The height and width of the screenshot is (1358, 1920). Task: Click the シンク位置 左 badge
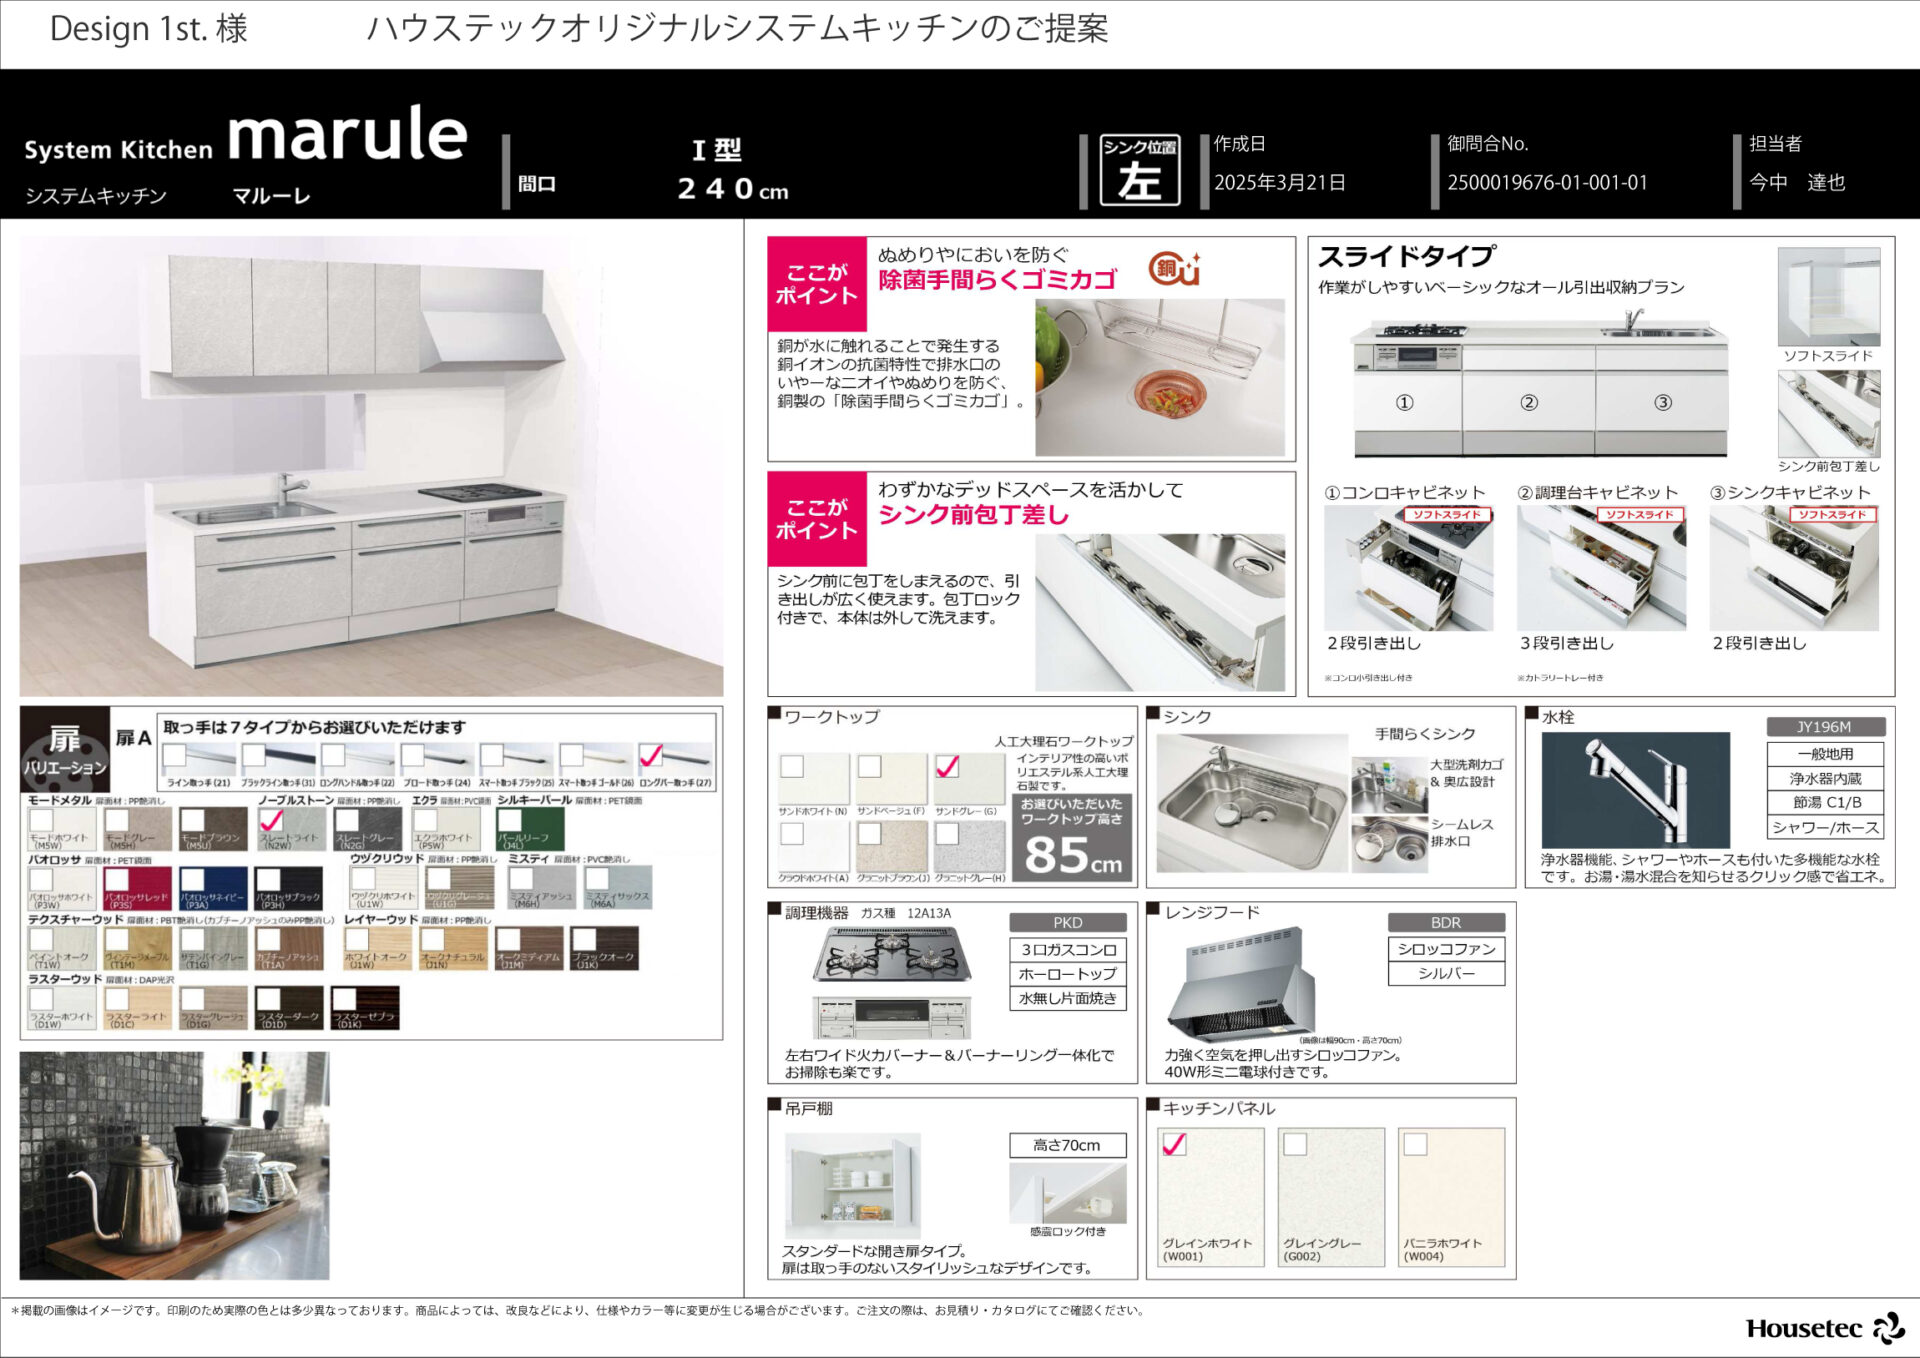click(x=1140, y=171)
